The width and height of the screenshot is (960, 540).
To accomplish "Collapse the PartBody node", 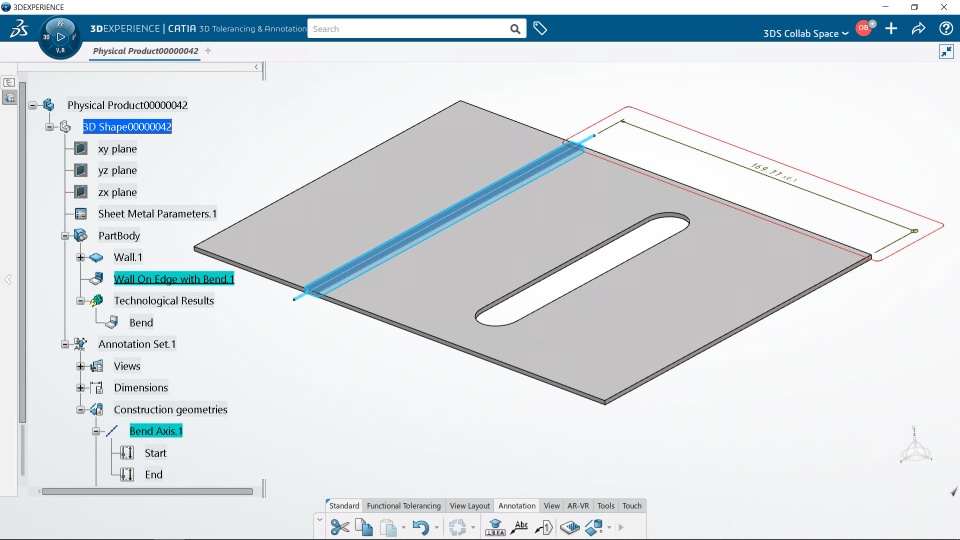I will click(65, 236).
